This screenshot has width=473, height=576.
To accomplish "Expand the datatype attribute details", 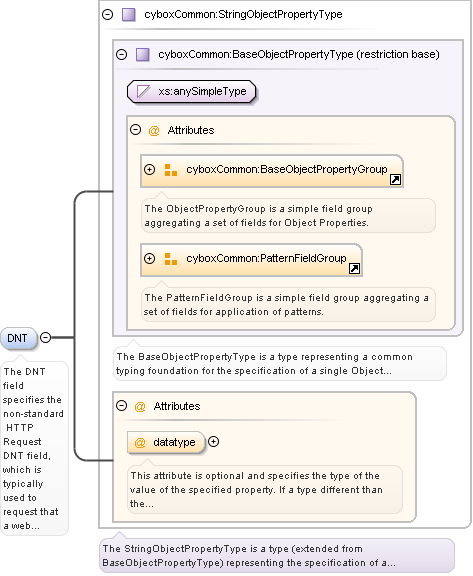I will click(x=213, y=442).
